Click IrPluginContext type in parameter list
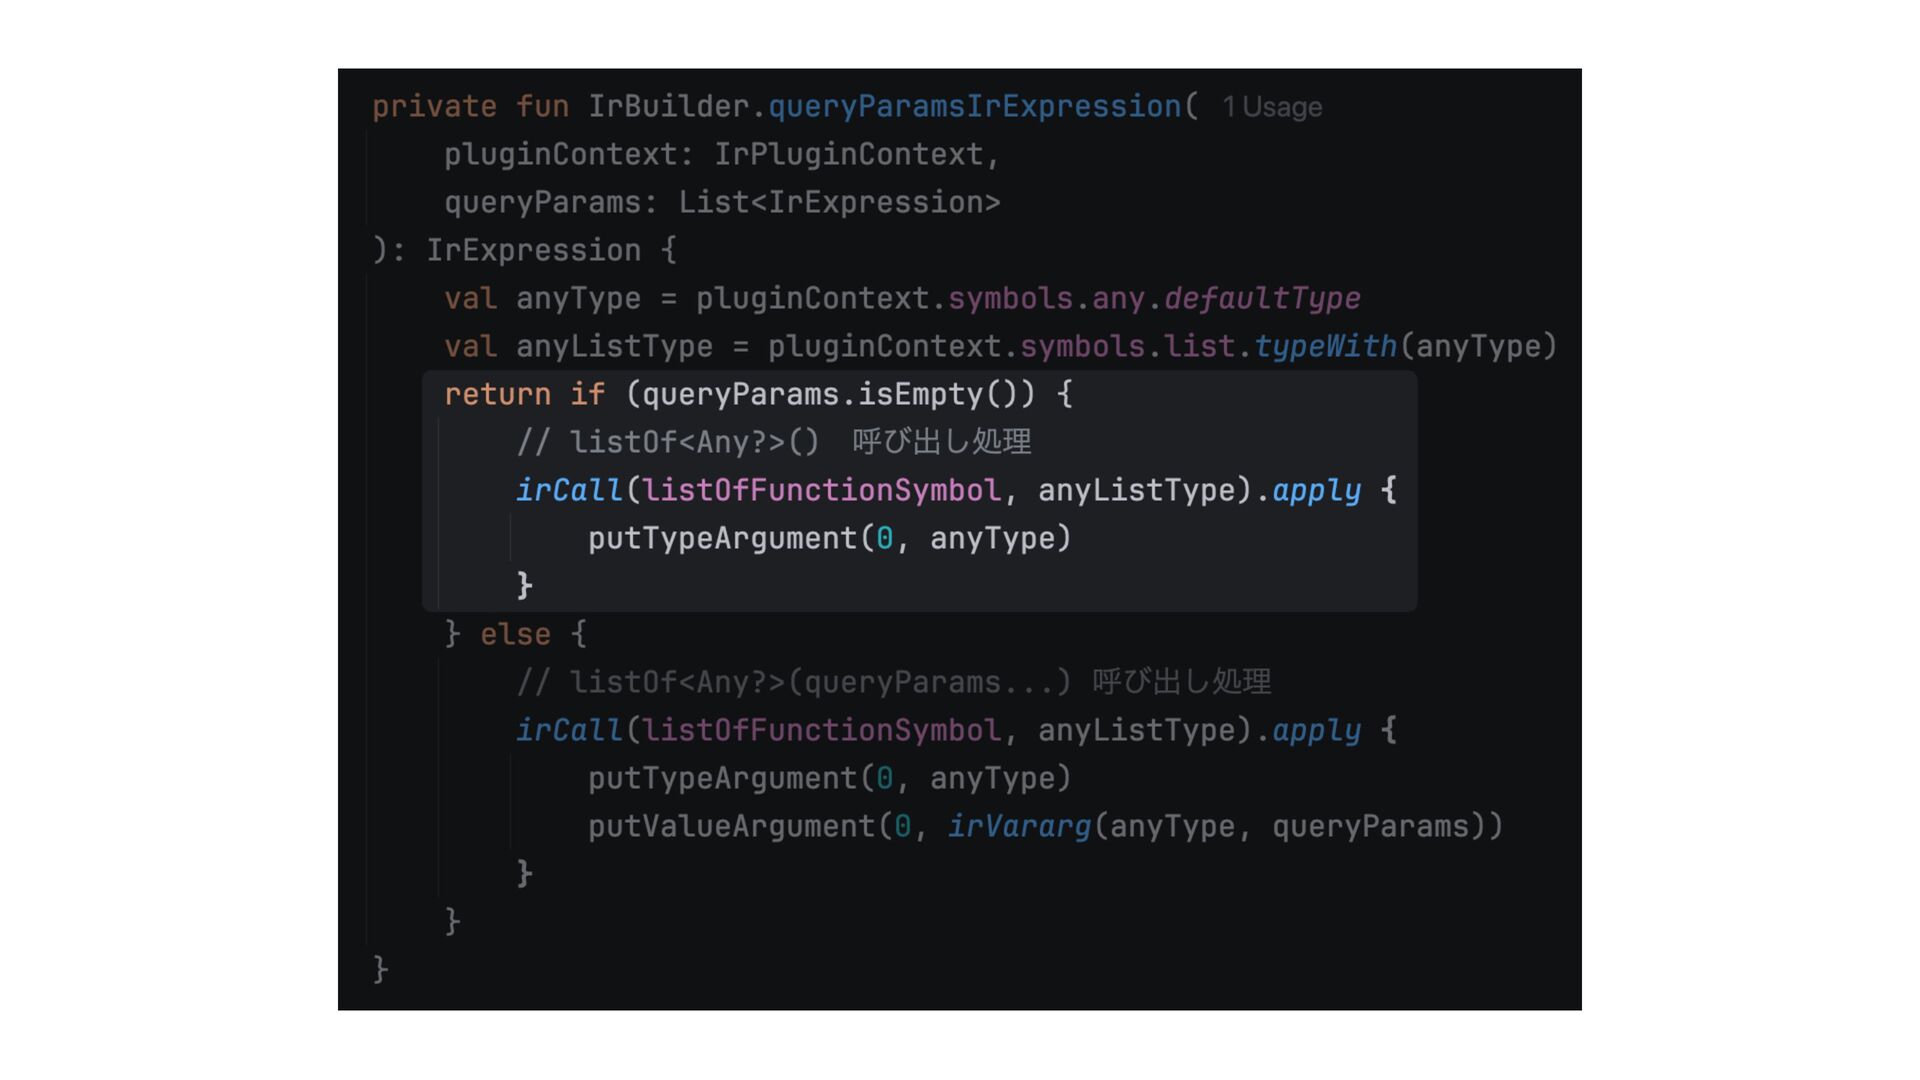1920x1080 pixels. point(848,154)
